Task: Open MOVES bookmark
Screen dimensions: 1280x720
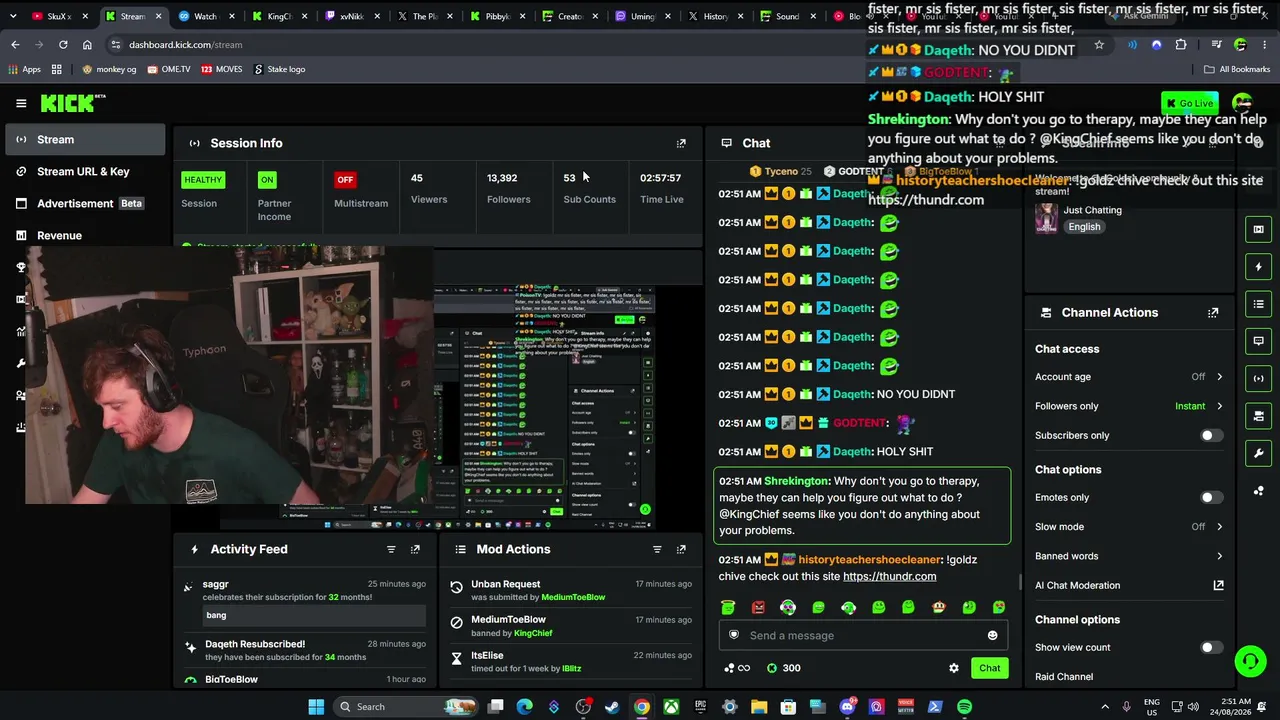Action: (x=220, y=69)
